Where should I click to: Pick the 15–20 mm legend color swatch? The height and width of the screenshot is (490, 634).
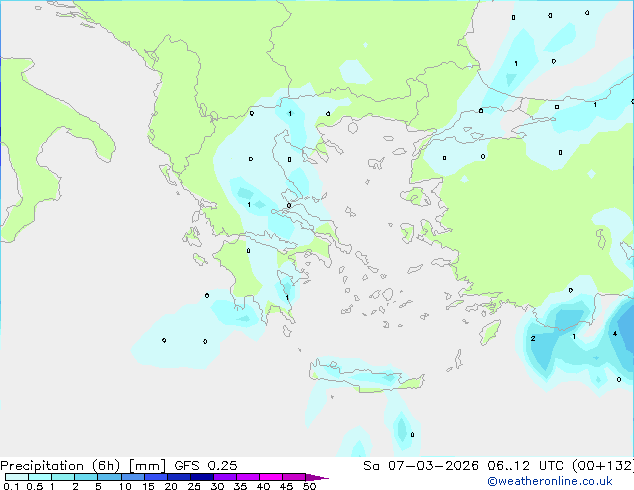[156, 477]
